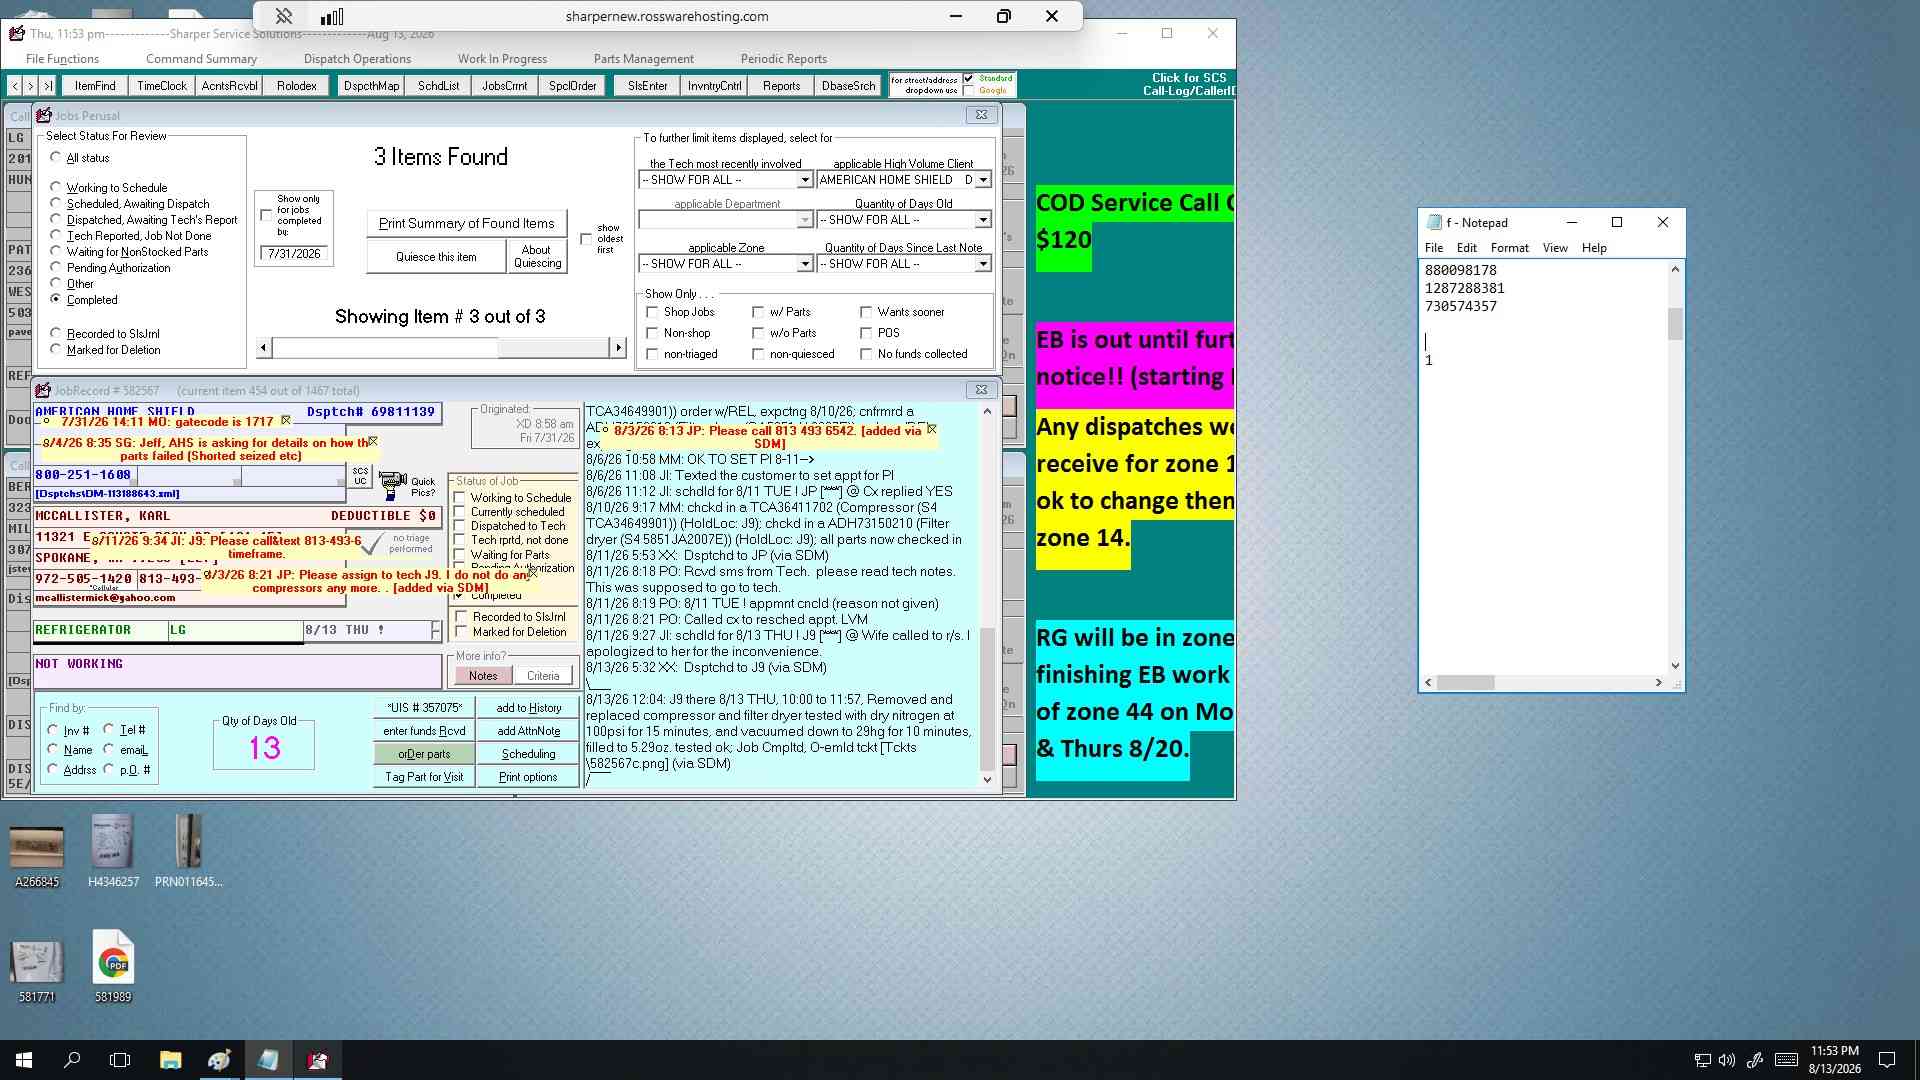Viewport: 1920px width, 1080px height.
Task: Open the Parts Management menu
Action: tap(643, 59)
